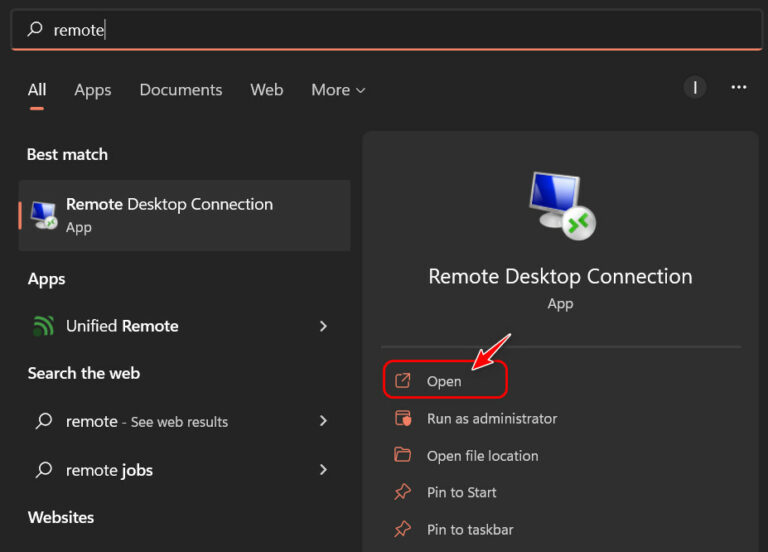
Task: Click the user account avatar button
Action: (695, 88)
